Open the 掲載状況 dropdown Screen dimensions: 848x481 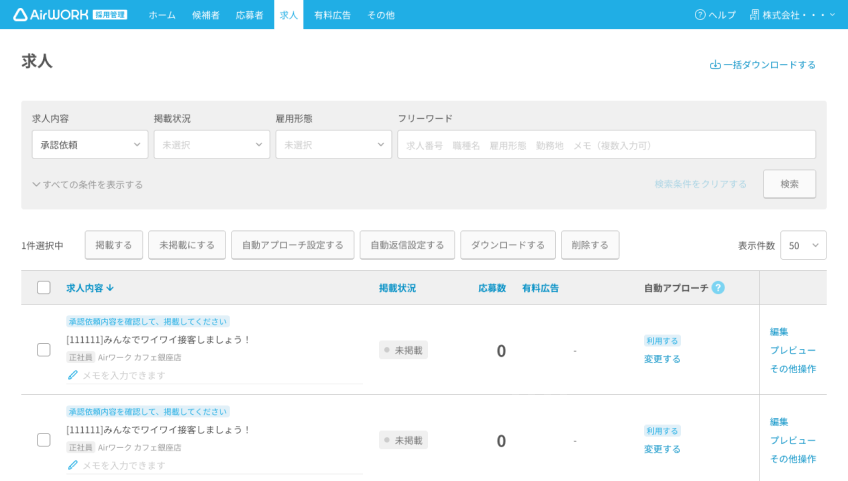(211, 144)
